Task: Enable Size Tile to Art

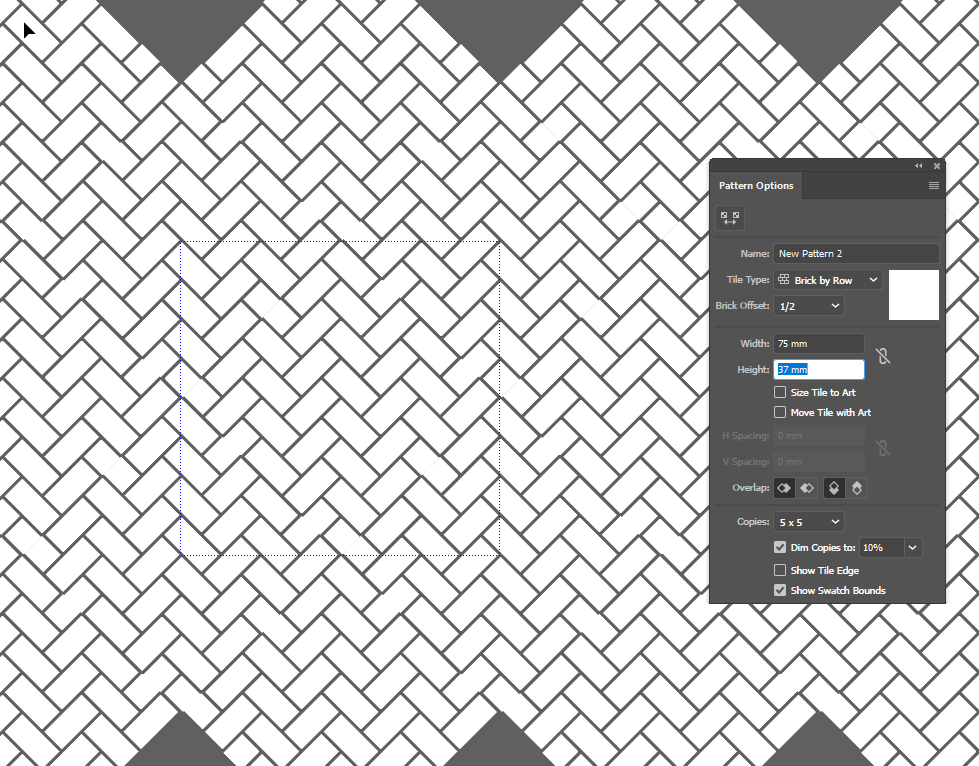Action: point(780,392)
